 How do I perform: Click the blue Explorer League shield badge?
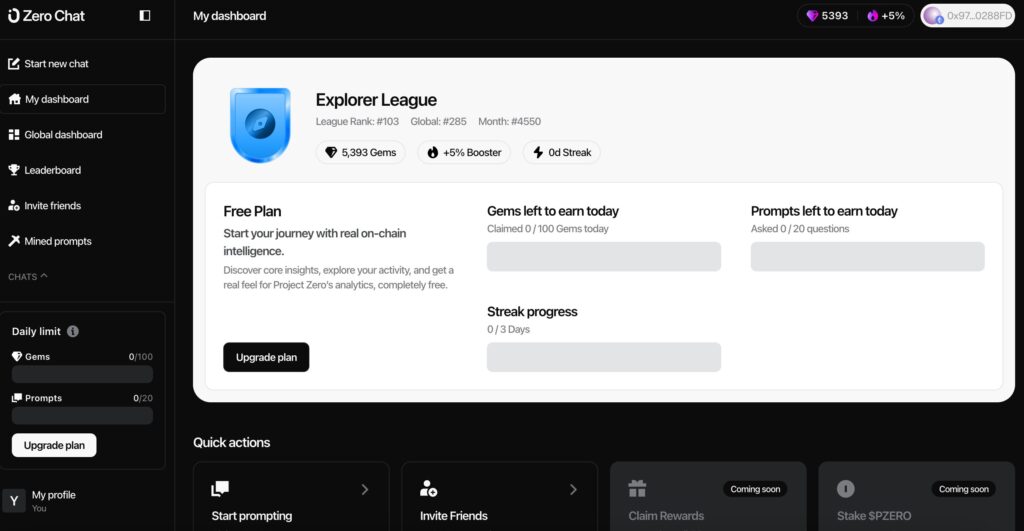(260, 125)
